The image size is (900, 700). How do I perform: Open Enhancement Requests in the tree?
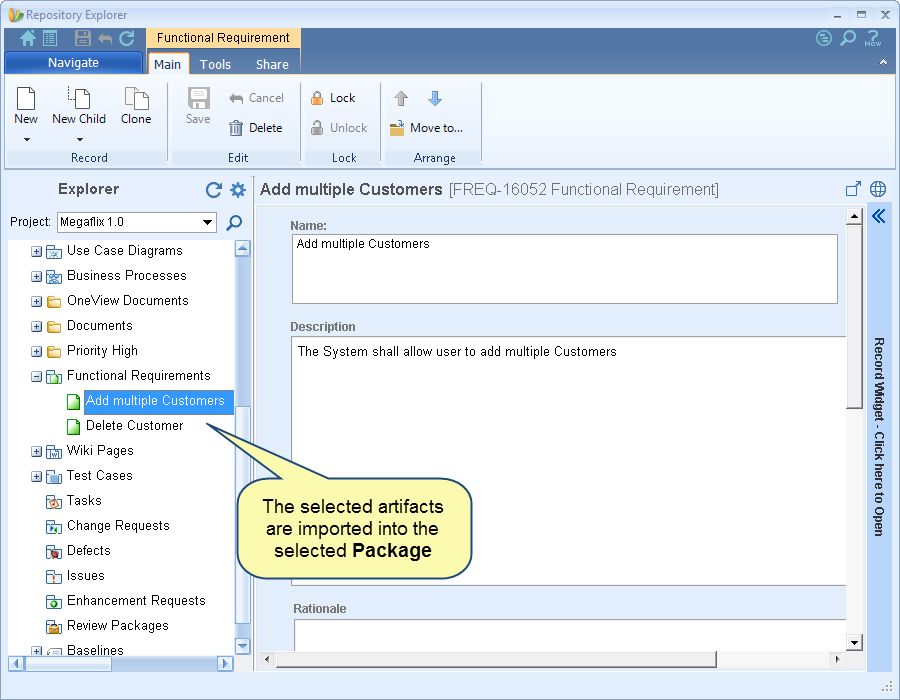pyautogui.click(x=136, y=601)
